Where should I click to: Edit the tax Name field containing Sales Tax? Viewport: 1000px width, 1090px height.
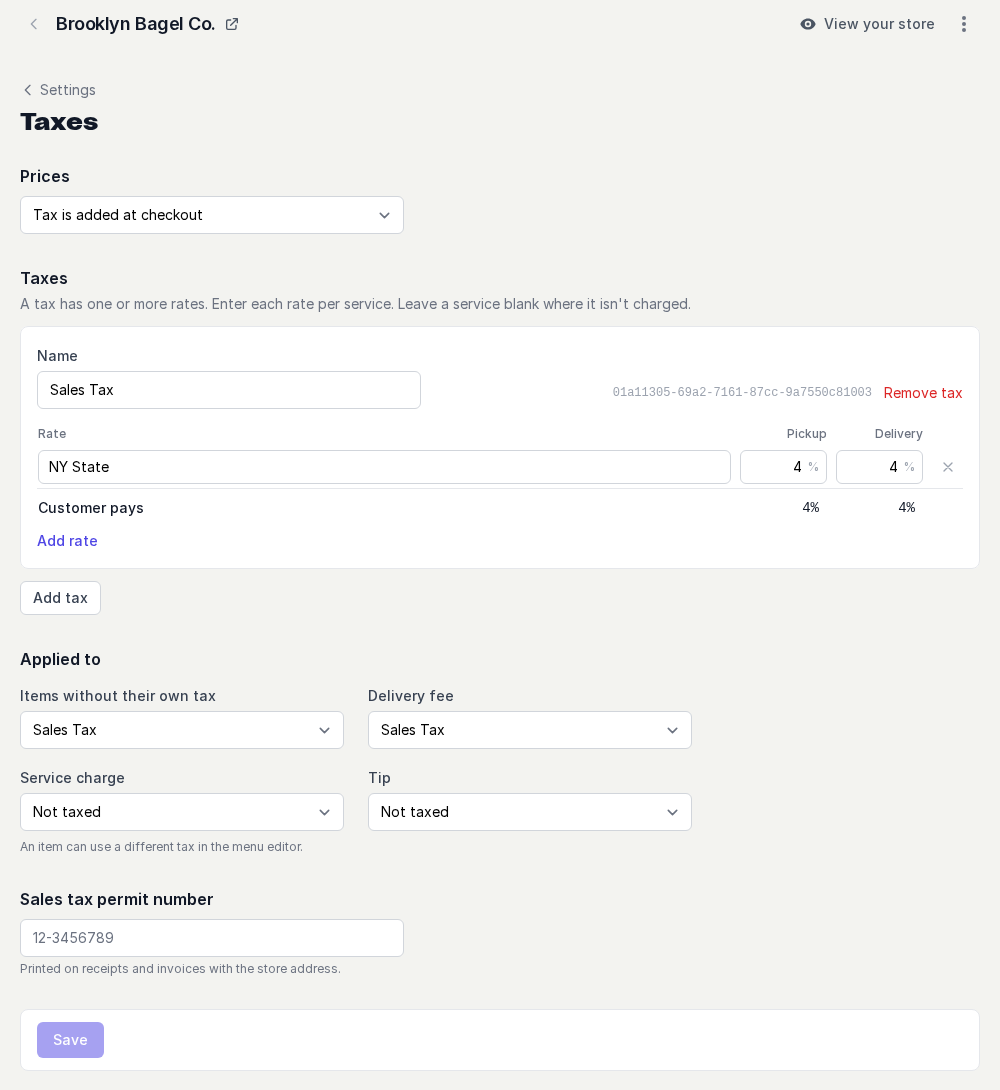(x=229, y=390)
